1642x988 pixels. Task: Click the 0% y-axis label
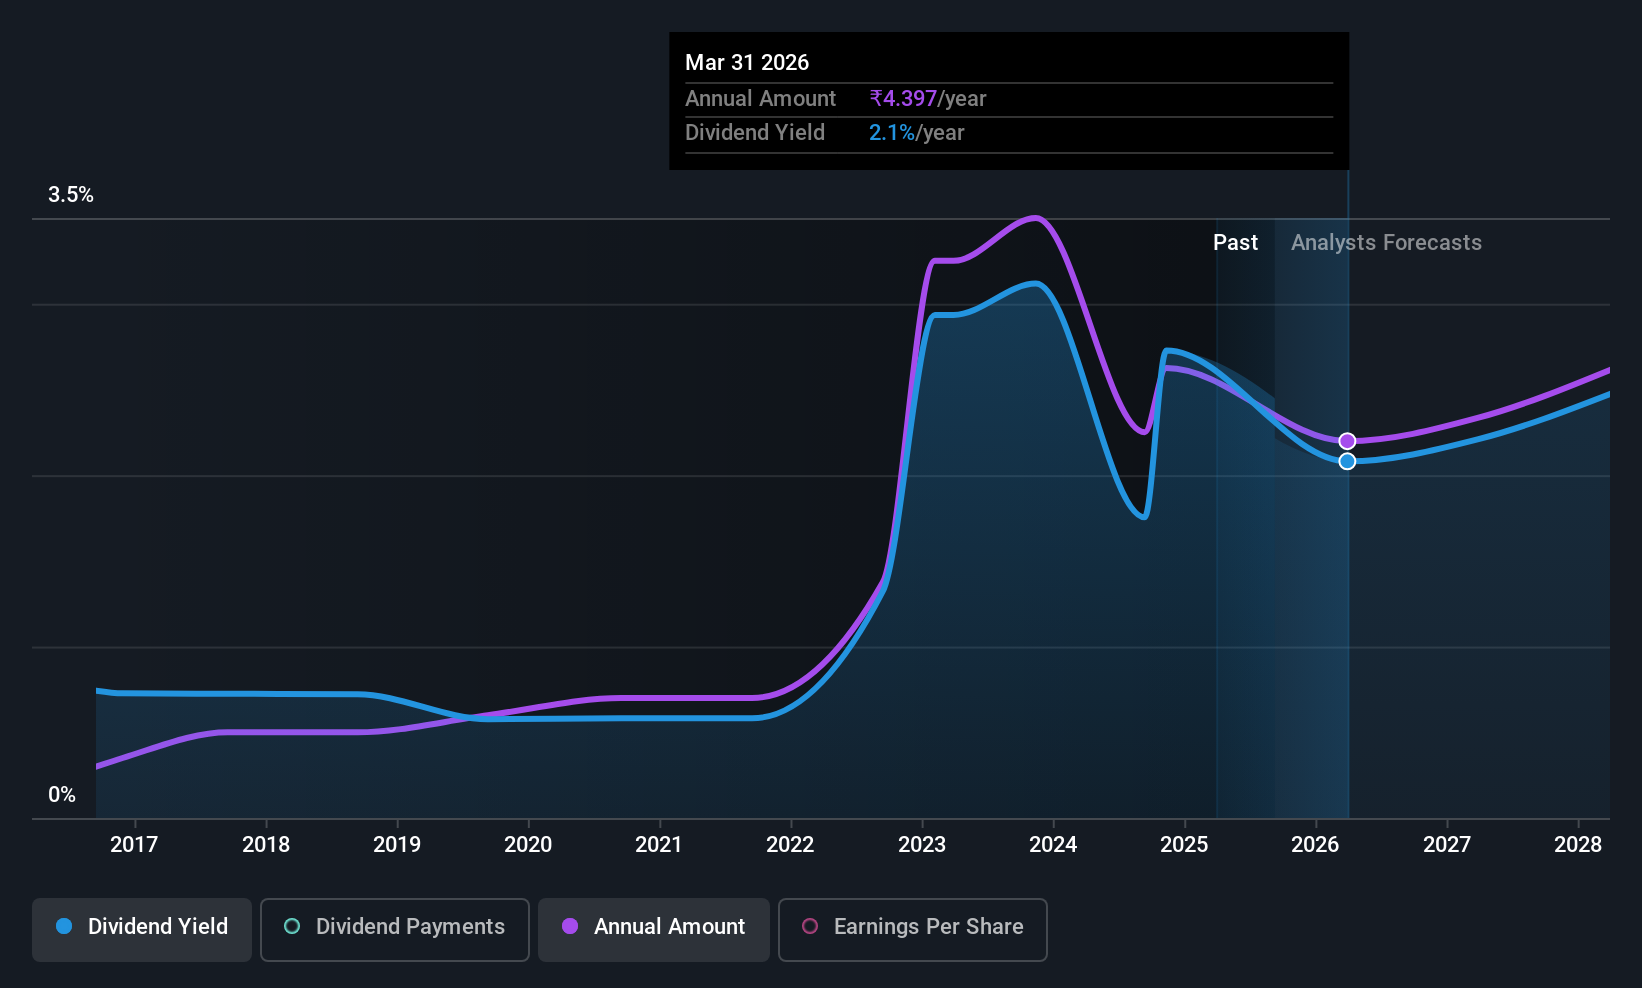[62, 795]
